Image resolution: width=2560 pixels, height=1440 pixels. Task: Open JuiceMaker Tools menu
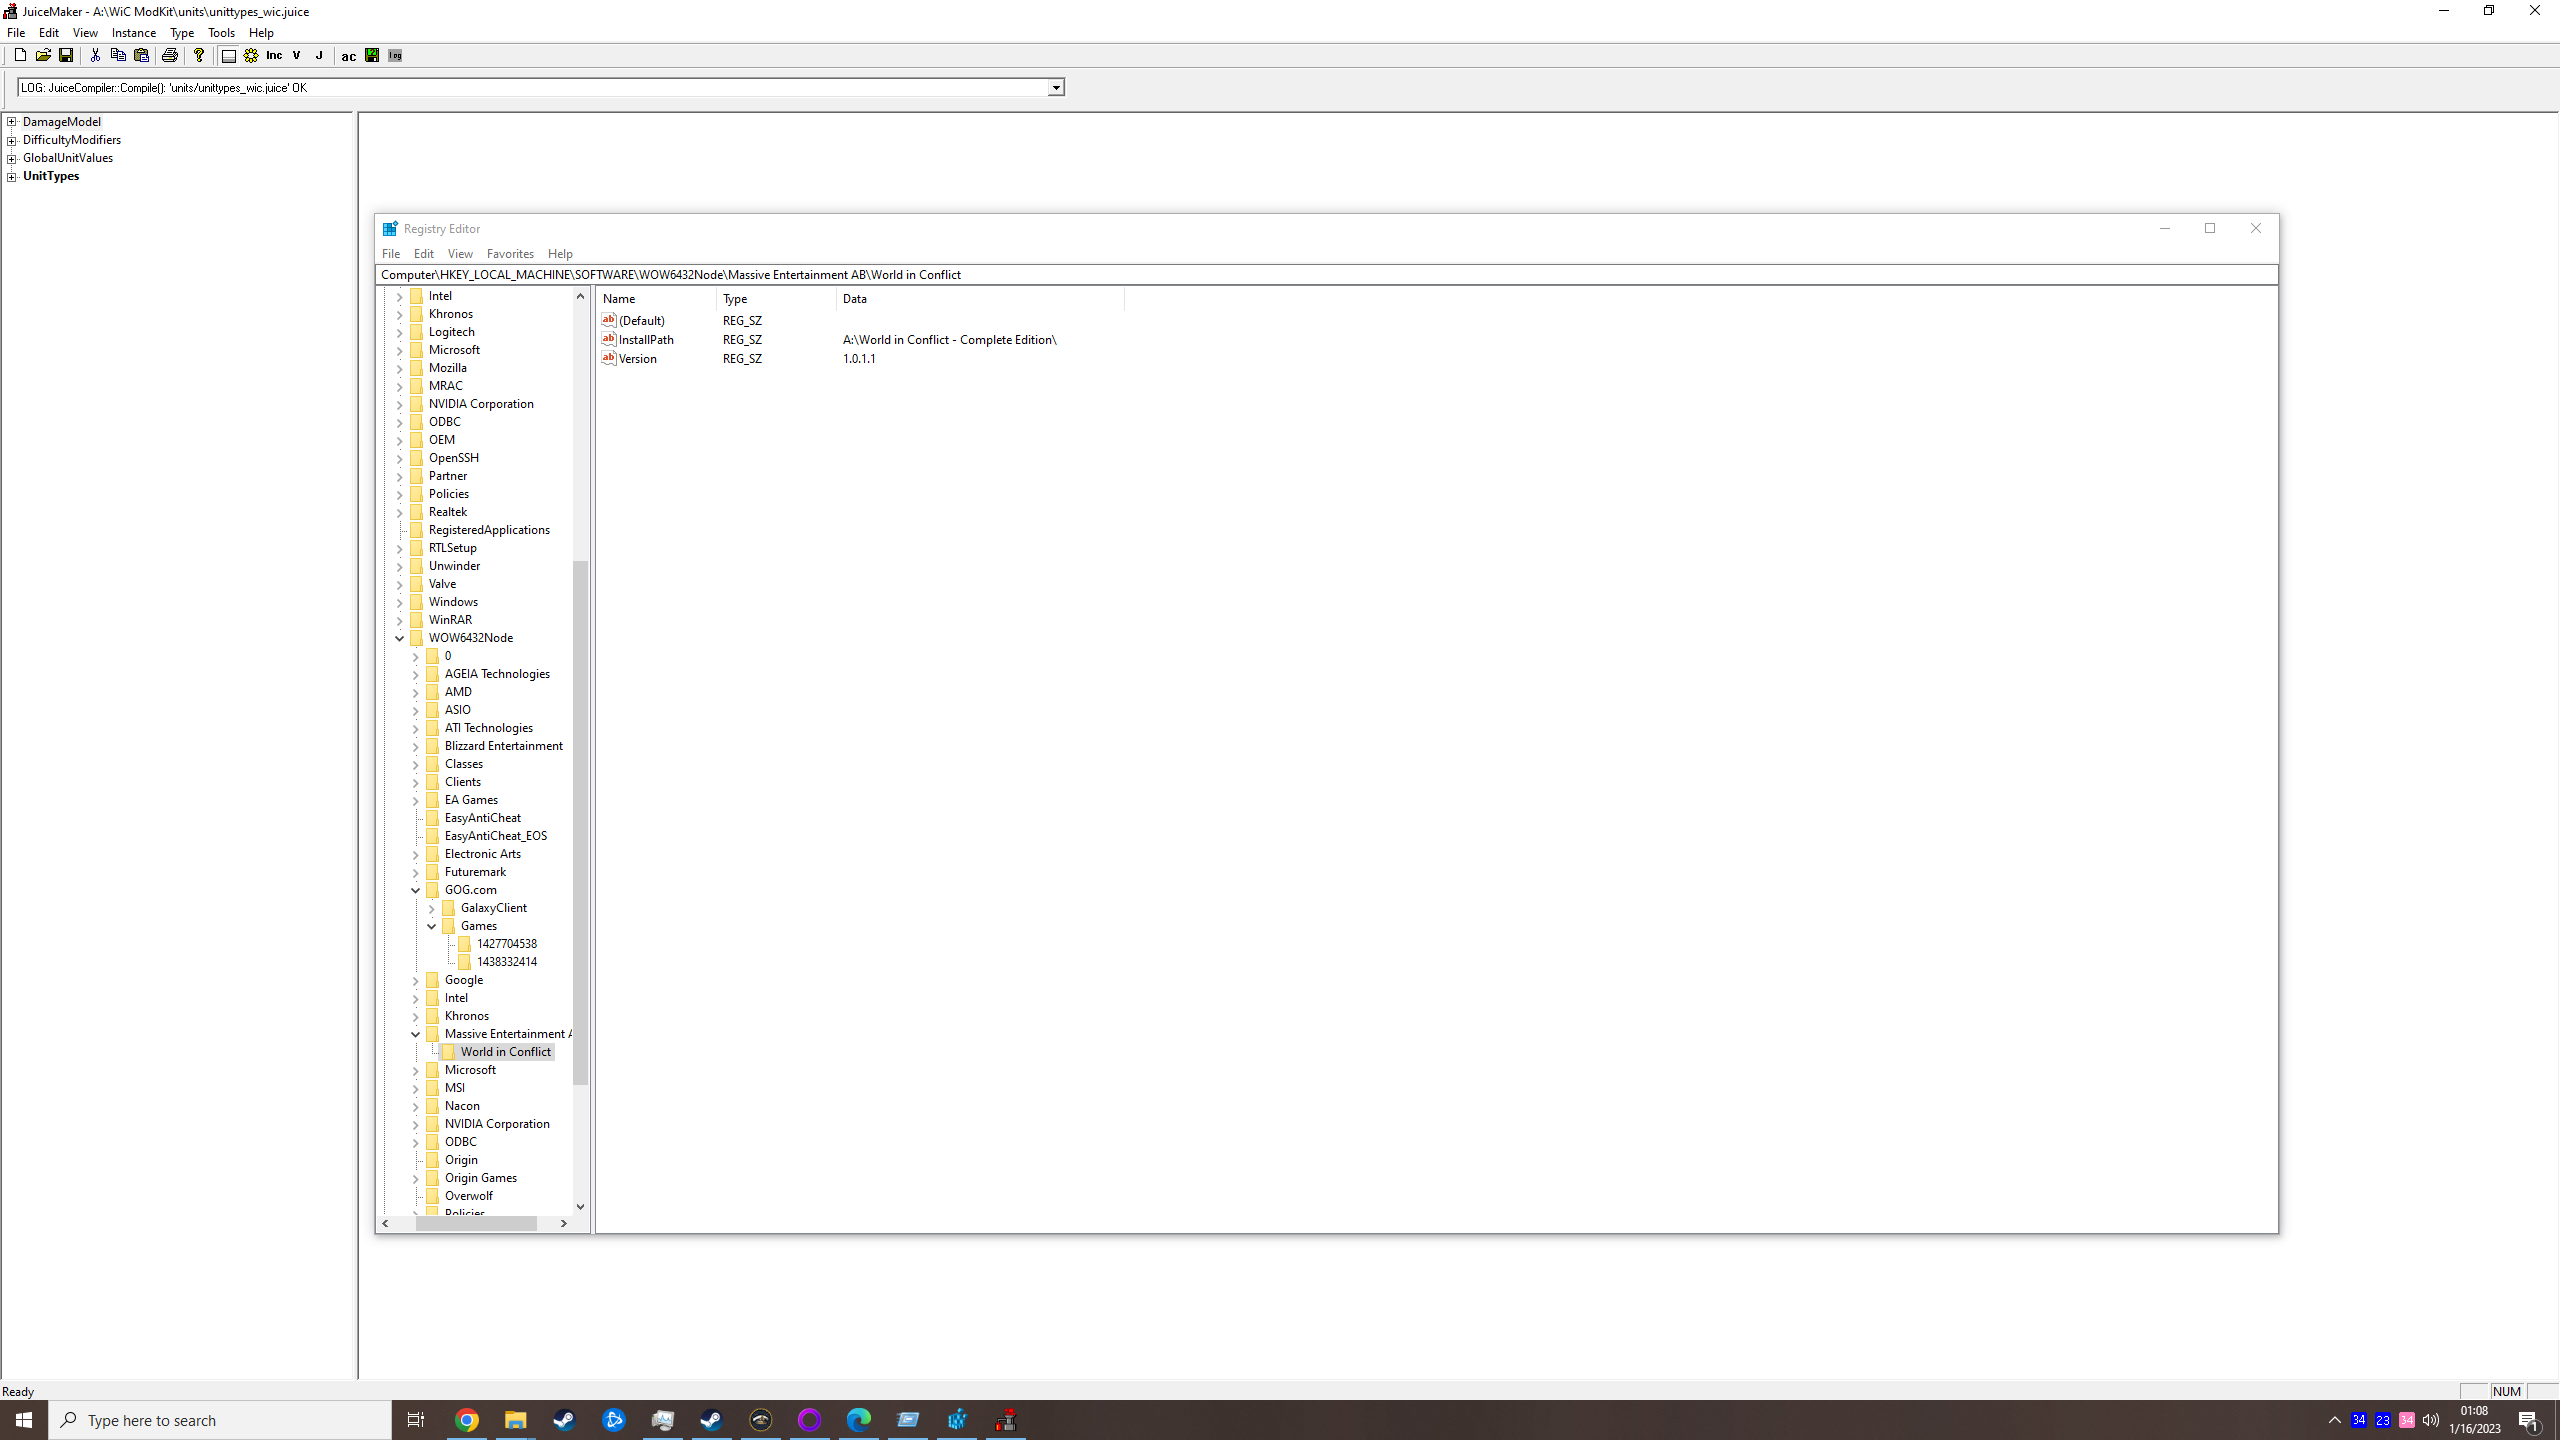(221, 33)
